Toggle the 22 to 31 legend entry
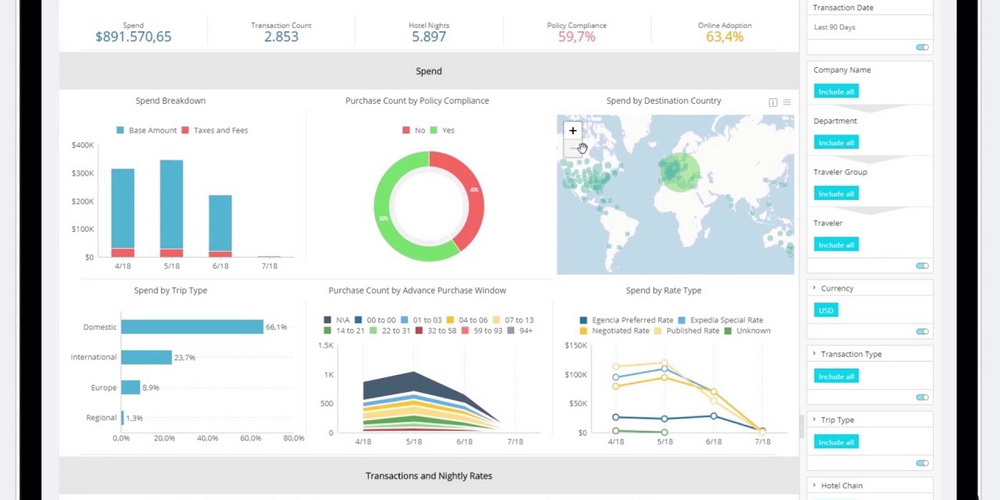This screenshot has width=1000, height=500. pyautogui.click(x=390, y=330)
